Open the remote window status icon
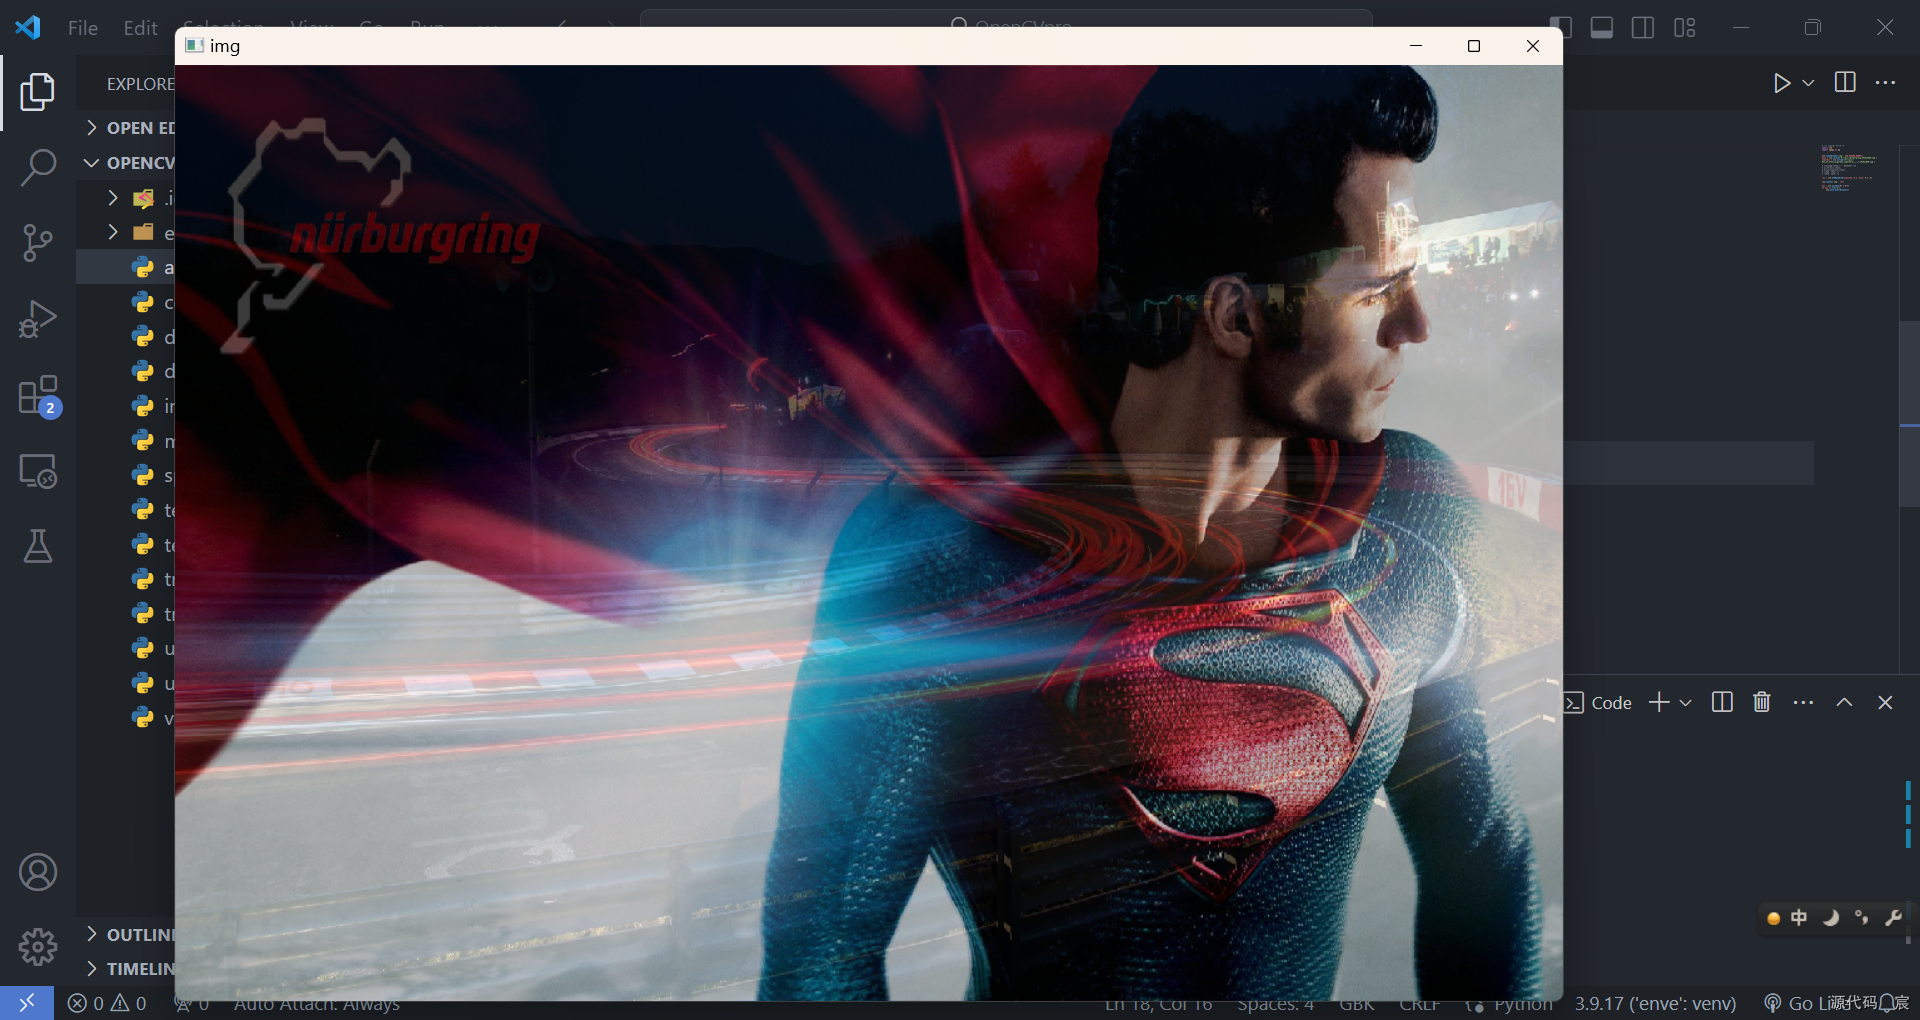This screenshot has width=1920, height=1020. [x=27, y=1003]
